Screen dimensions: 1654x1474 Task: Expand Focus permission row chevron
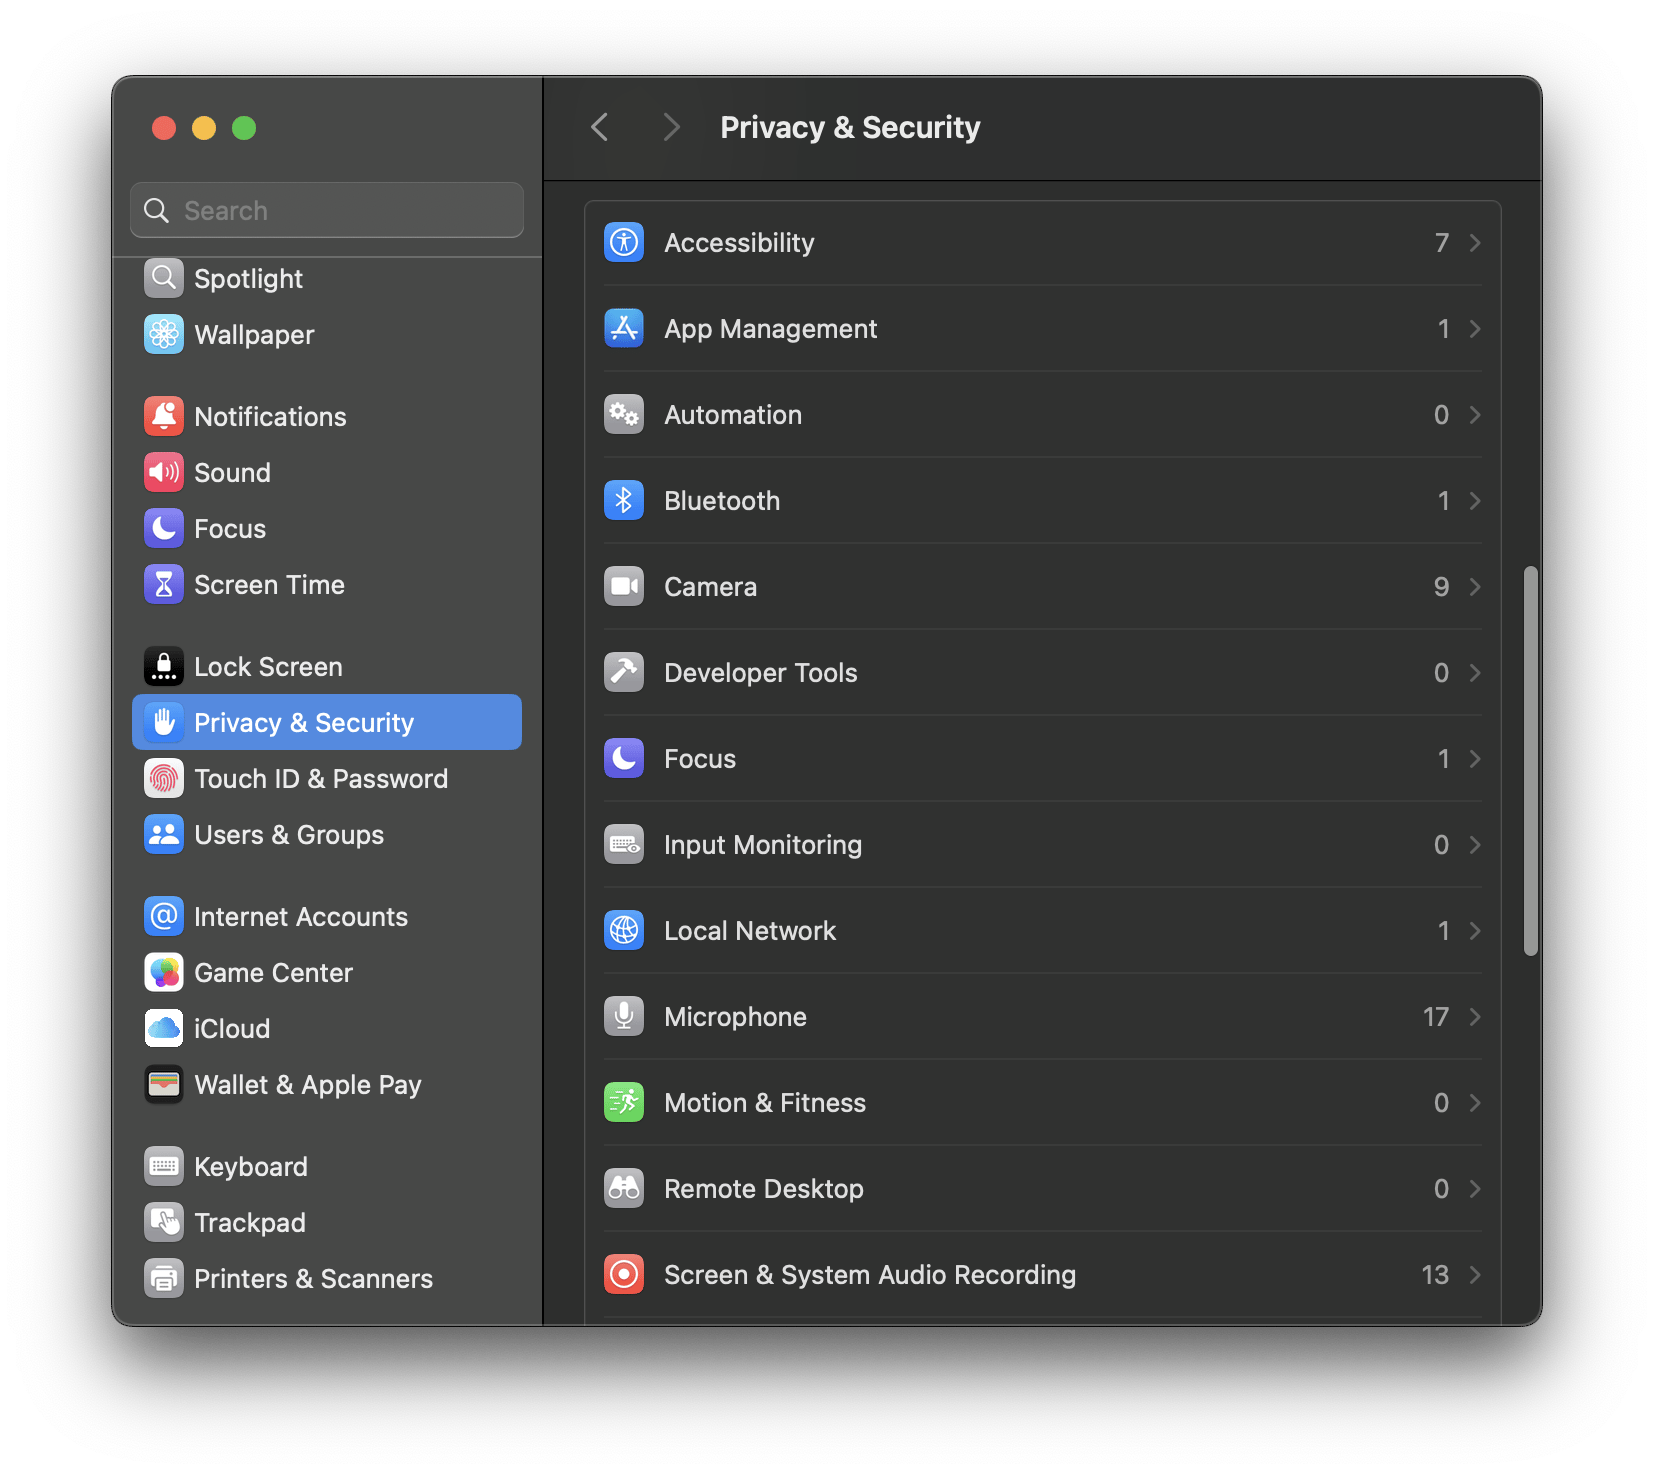coord(1475,759)
